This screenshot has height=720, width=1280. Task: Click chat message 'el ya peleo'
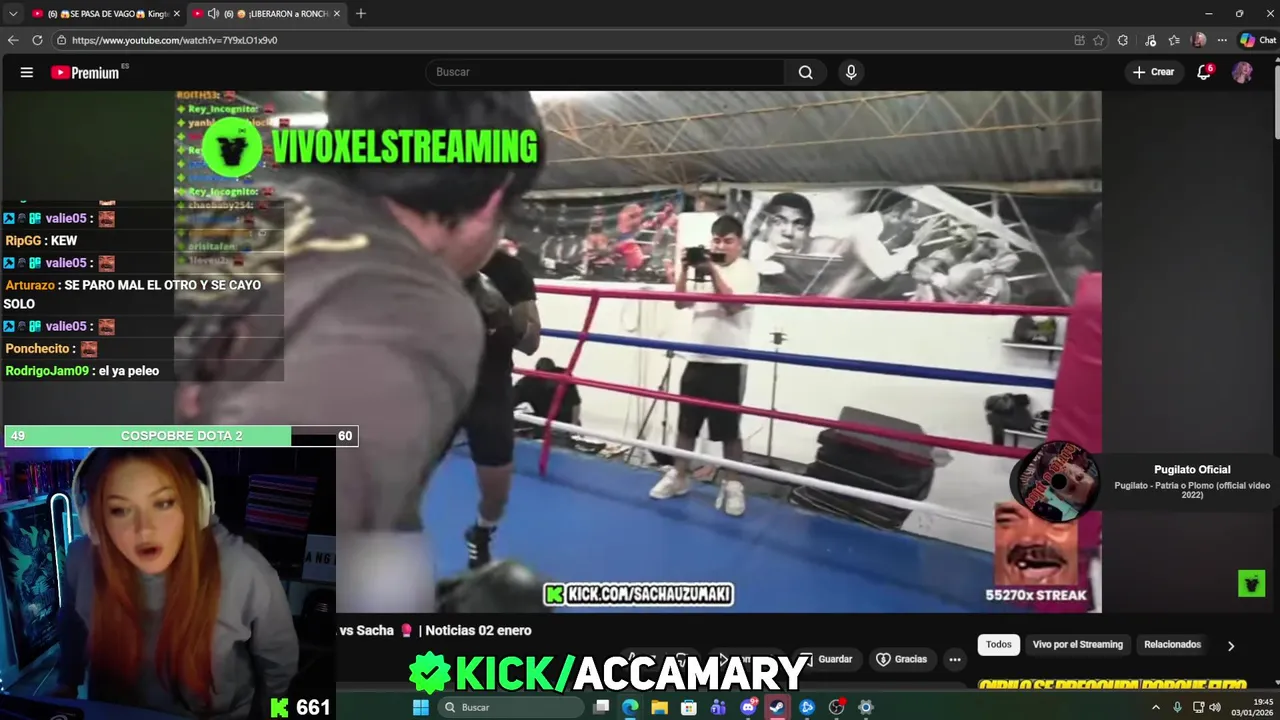coord(129,371)
